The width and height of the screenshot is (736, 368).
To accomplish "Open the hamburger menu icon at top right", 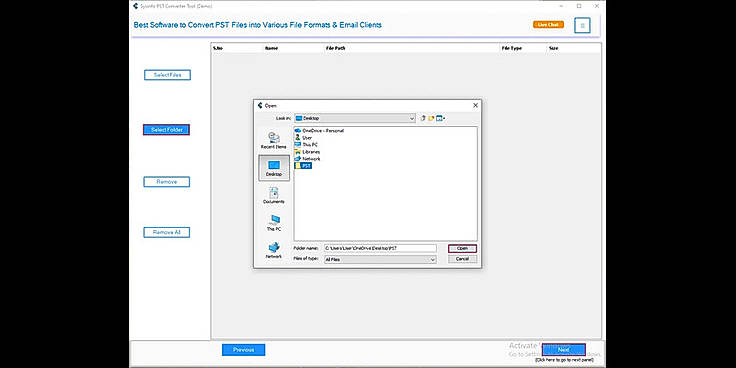I will pyautogui.click(x=583, y=25).
